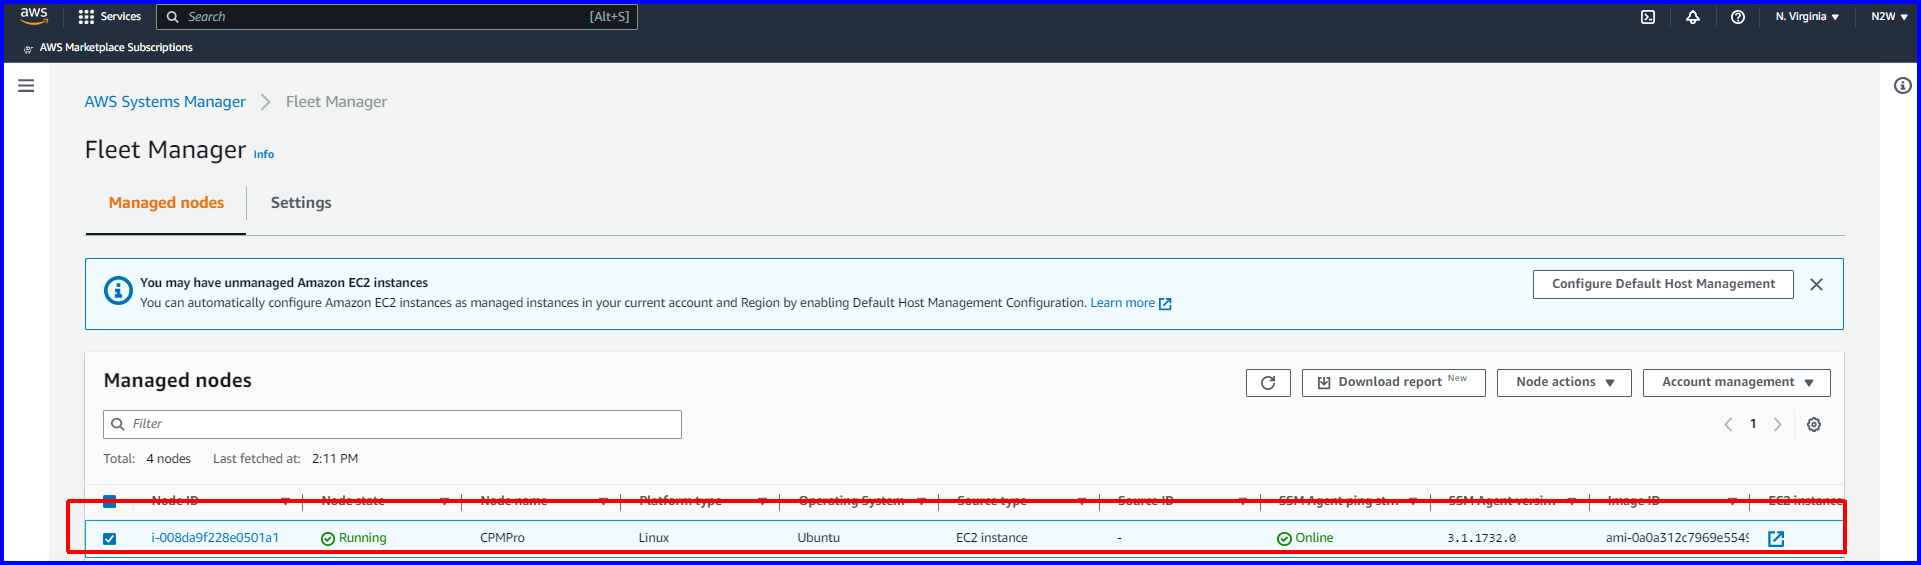Go to next page of nodes
This screenshot has height=565, width=1921.
1778,424
